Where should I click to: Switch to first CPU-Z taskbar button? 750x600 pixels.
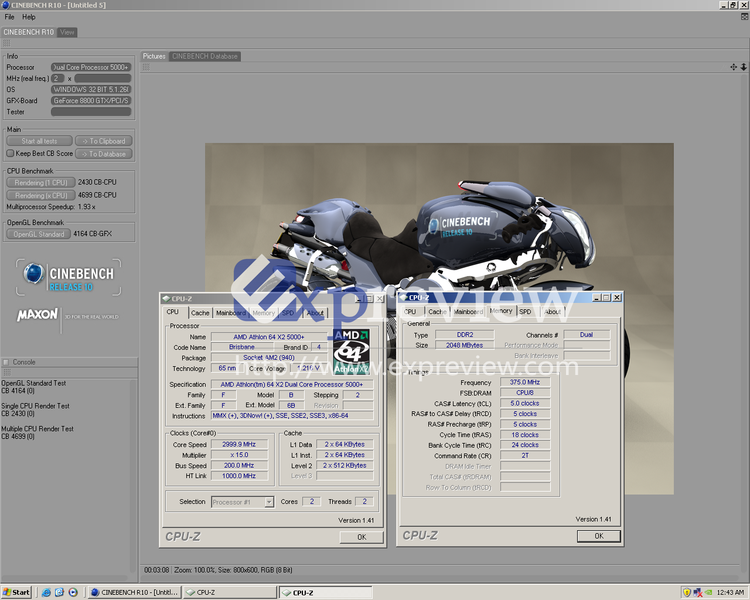230,592
